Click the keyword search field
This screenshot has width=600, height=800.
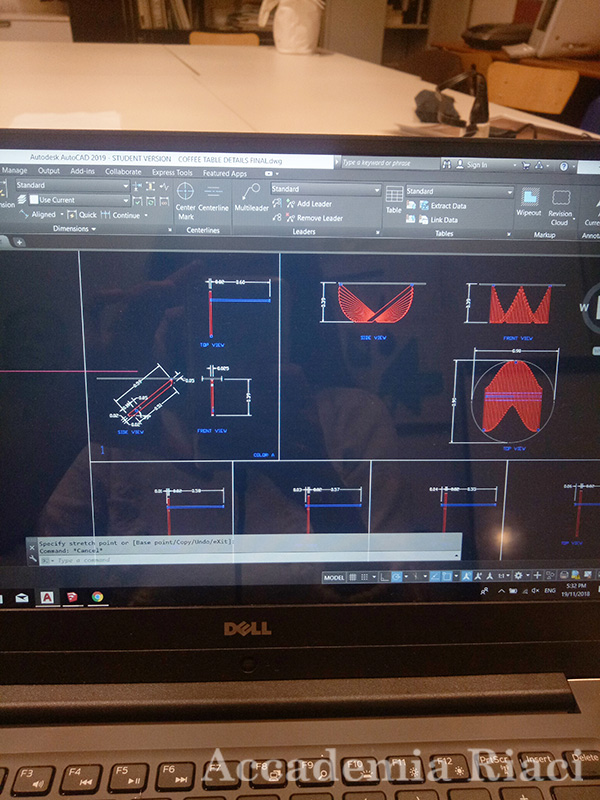(389, 163)
